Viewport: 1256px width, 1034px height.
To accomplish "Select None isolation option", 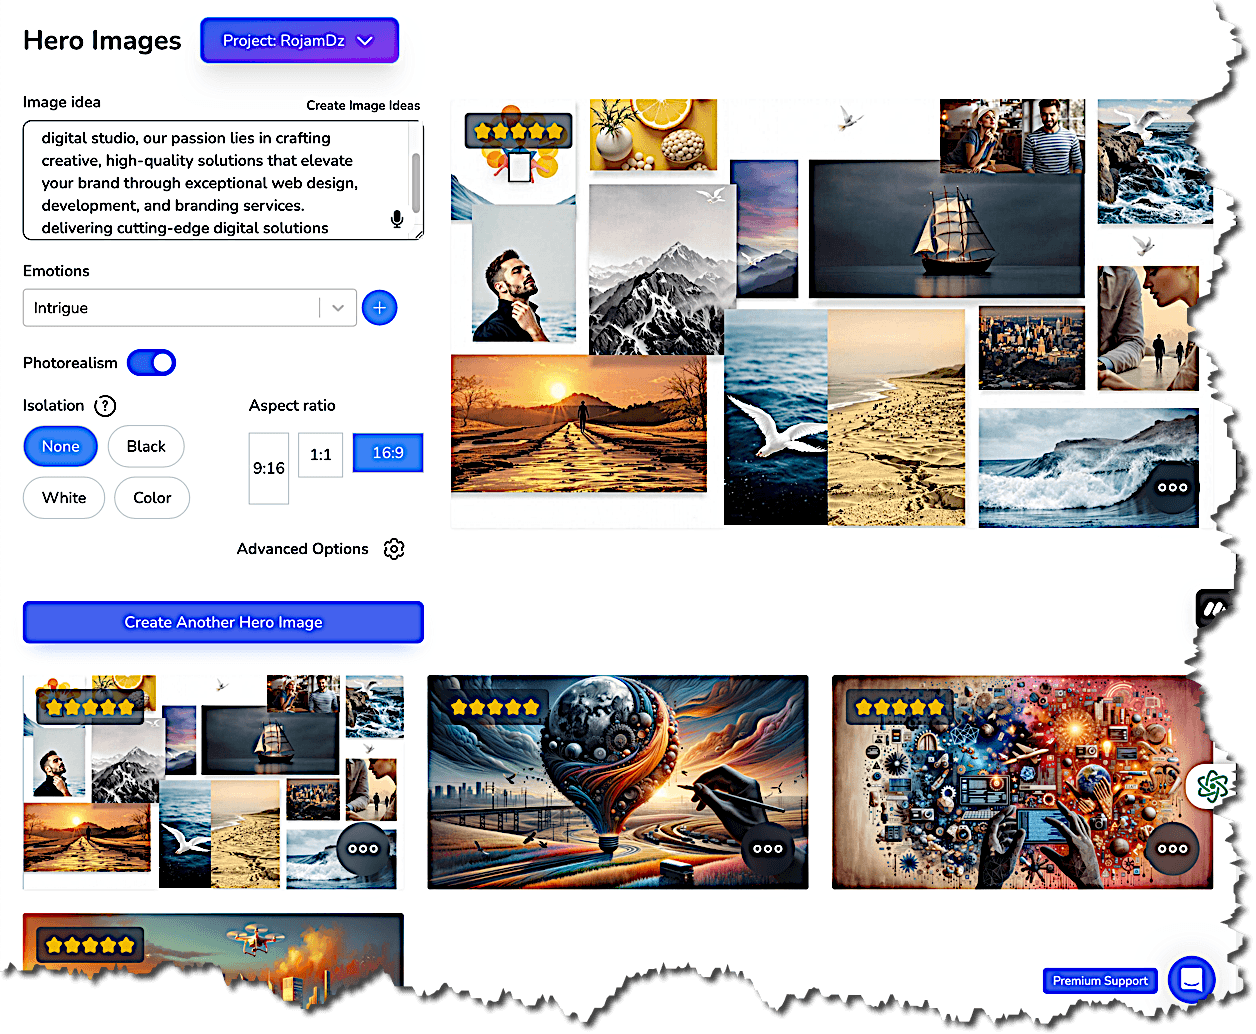I will [60, 447].
